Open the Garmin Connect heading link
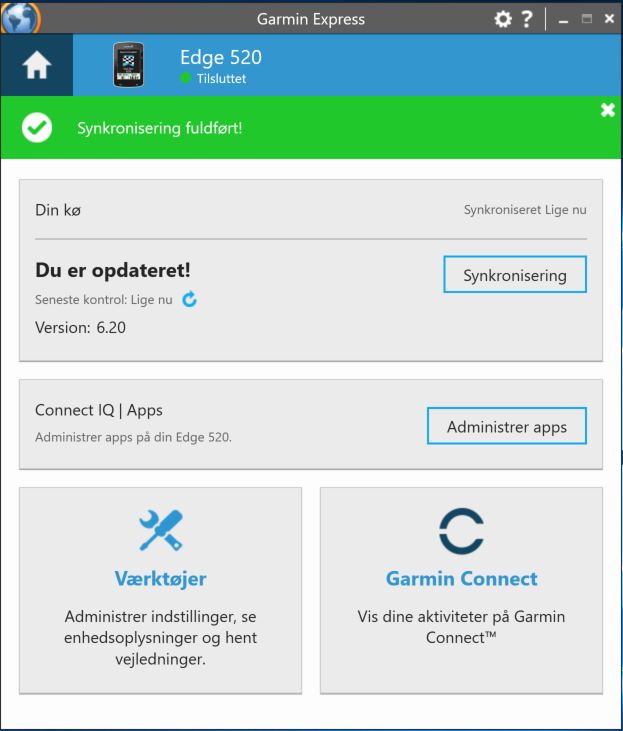This screenshot has width=623, height=731. coord(462,579)
